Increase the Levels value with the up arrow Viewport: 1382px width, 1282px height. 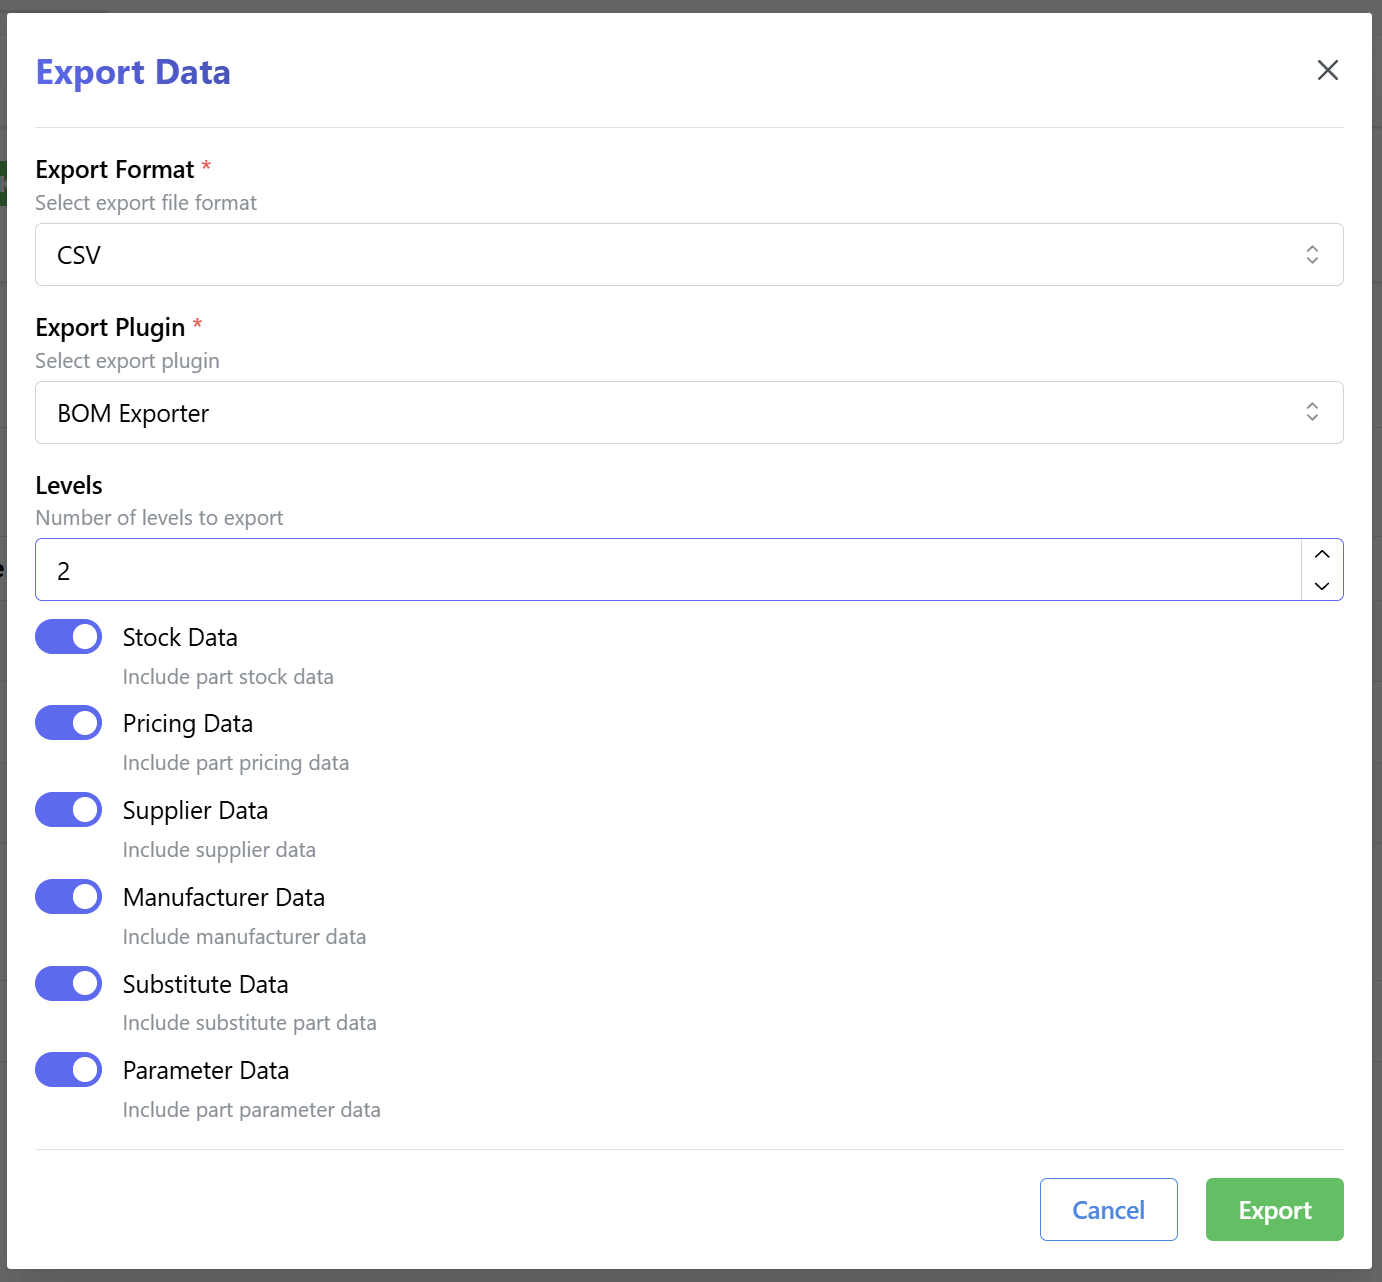click(1322, 554)
